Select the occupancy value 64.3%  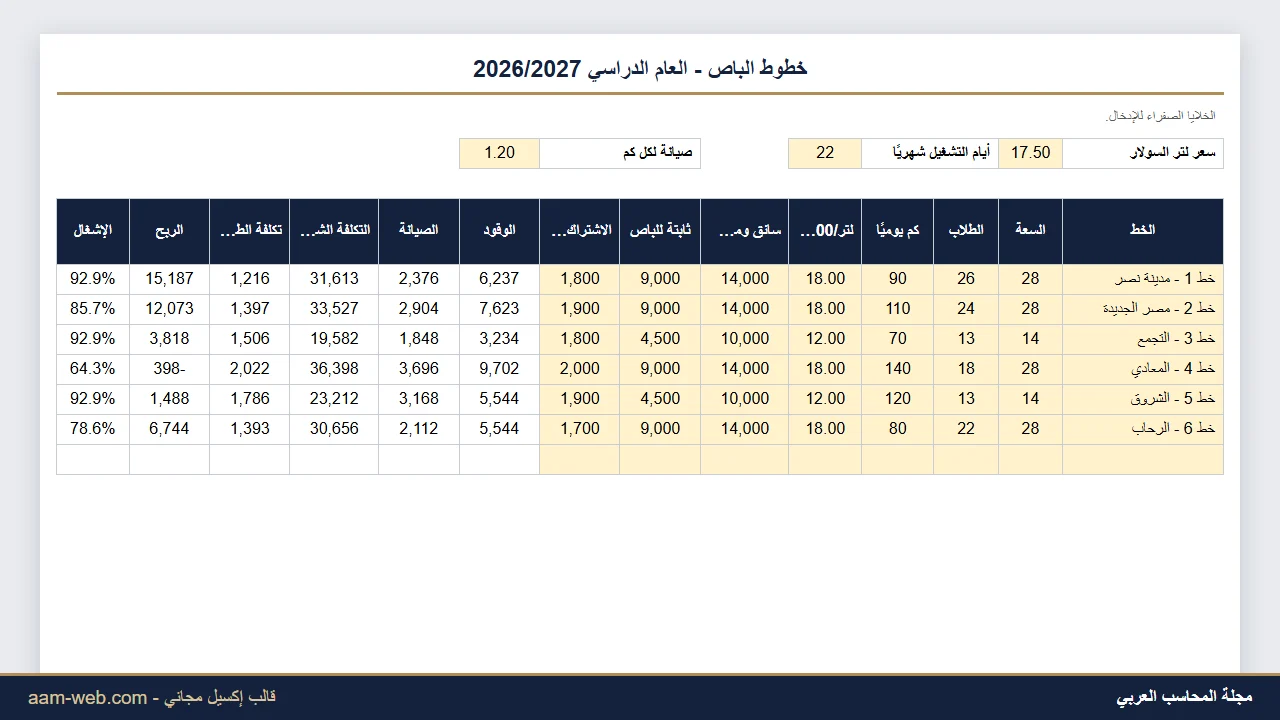(x=93, y=369)
